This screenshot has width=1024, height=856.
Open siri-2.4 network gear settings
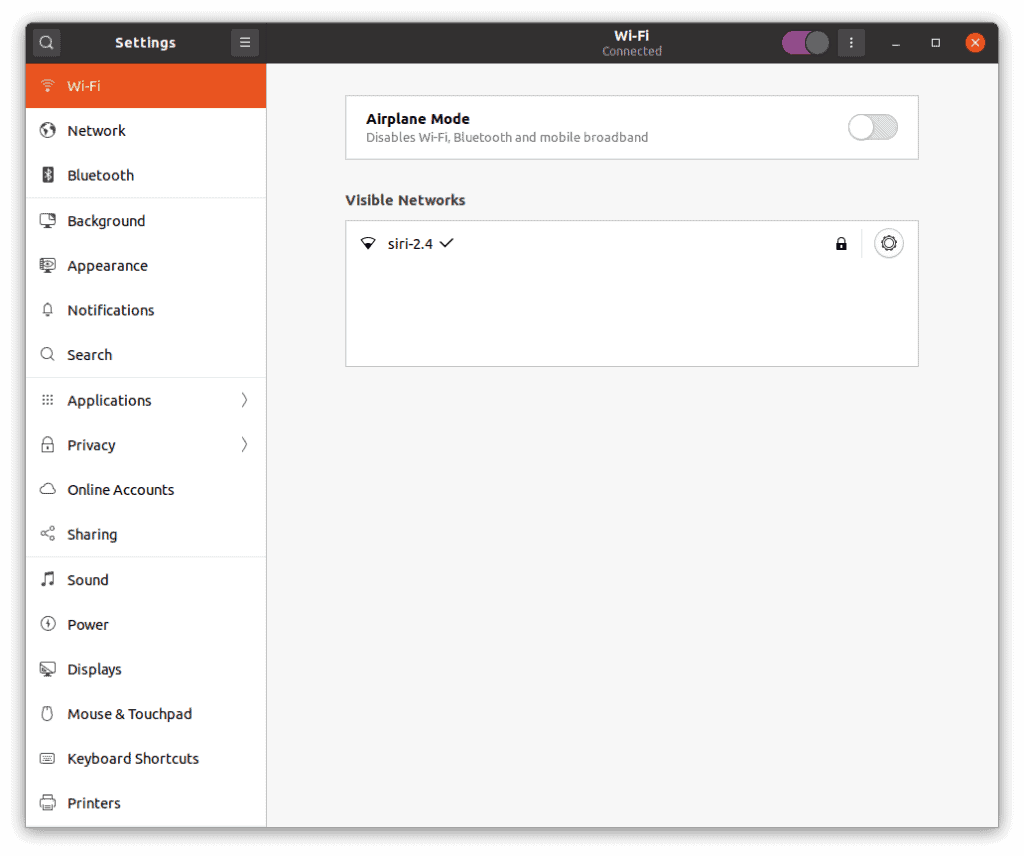(889, 244)
